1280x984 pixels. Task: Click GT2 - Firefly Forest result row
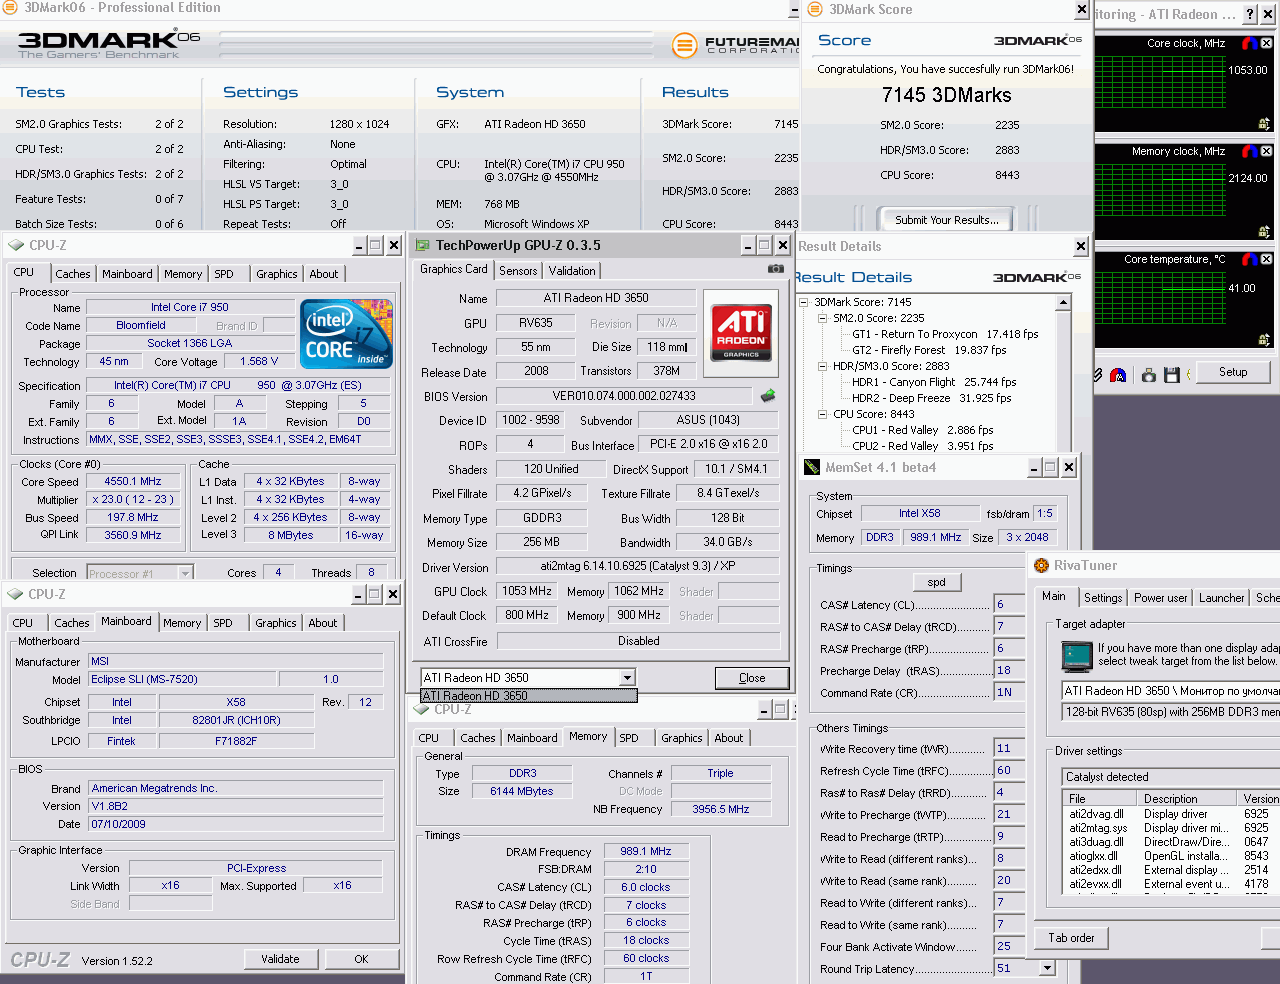(929, 350)
